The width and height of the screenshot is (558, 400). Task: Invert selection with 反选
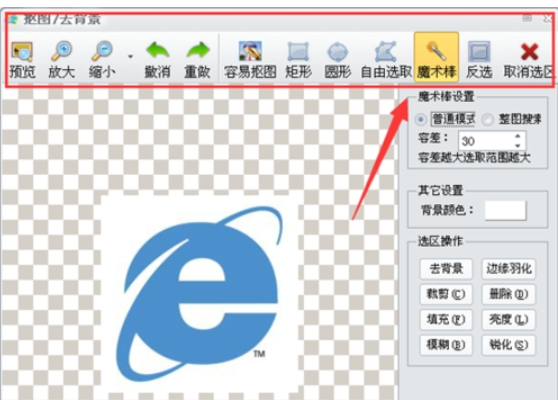click(x=479, y=60)
